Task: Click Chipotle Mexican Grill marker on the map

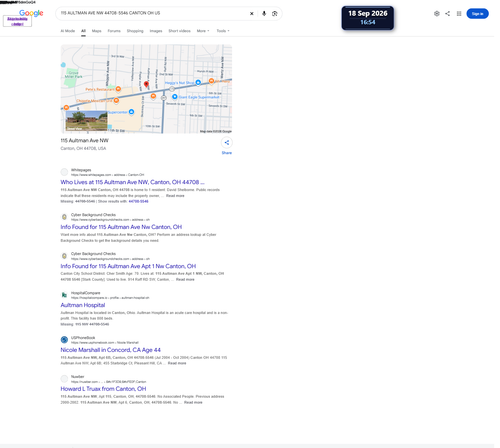Action: click(x=116, y=100)
